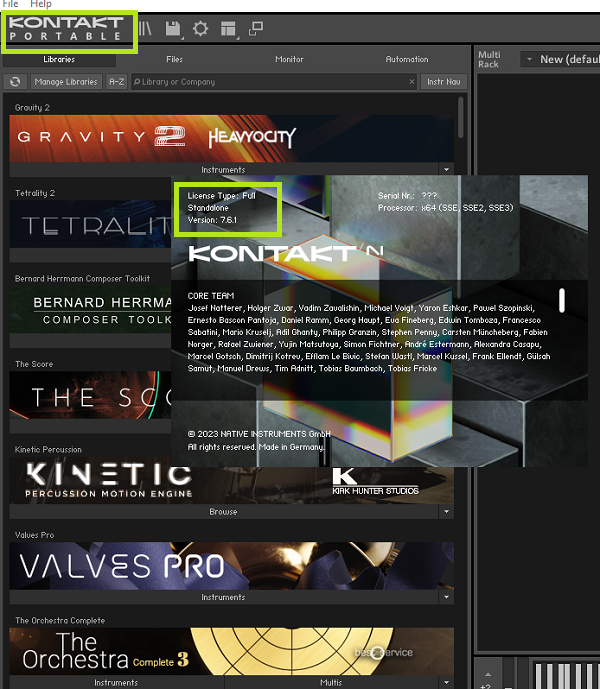Toggle the library browser icon
Viewport: 600px width, 689px height.
(145, 29)
